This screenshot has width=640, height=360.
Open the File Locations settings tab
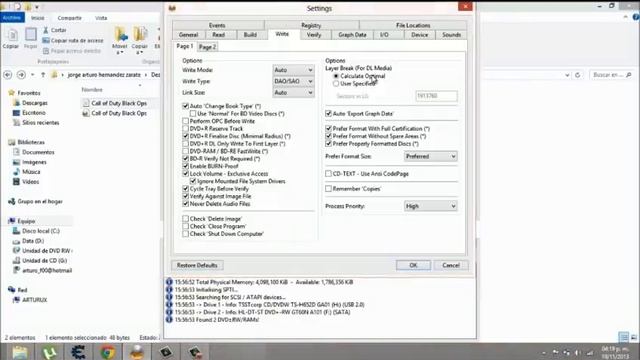pyautogui.click(x=413, y=25)
